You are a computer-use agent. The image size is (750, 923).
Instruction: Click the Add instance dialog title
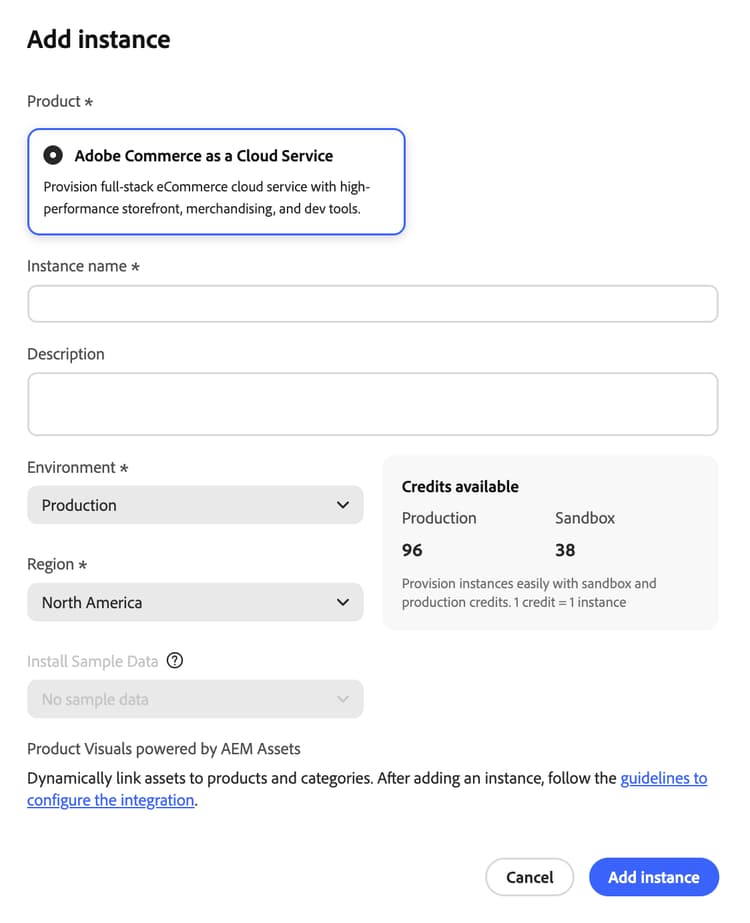(x=98, y=40)
